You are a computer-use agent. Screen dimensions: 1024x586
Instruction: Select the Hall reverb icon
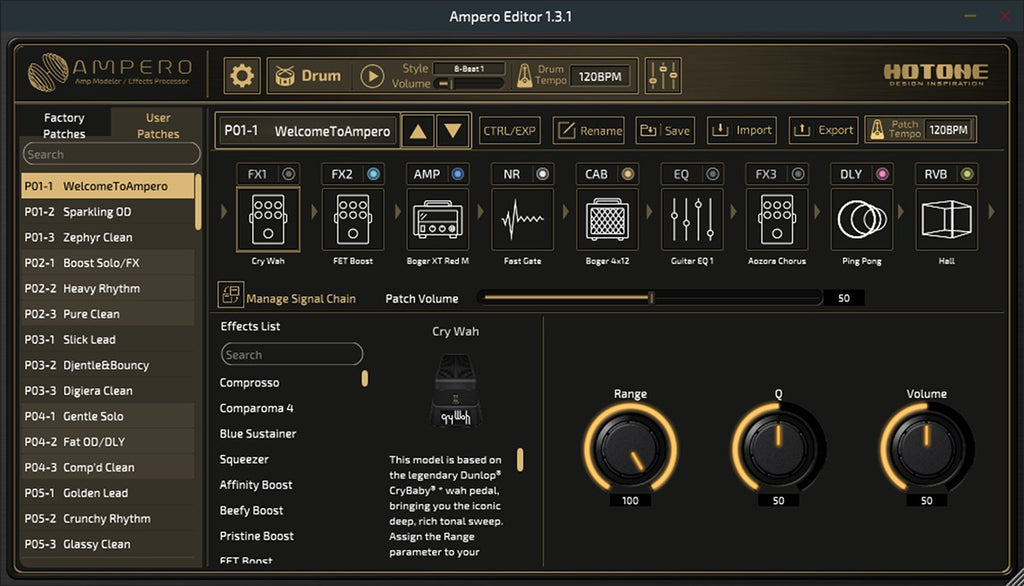click(x=947, y=220)
